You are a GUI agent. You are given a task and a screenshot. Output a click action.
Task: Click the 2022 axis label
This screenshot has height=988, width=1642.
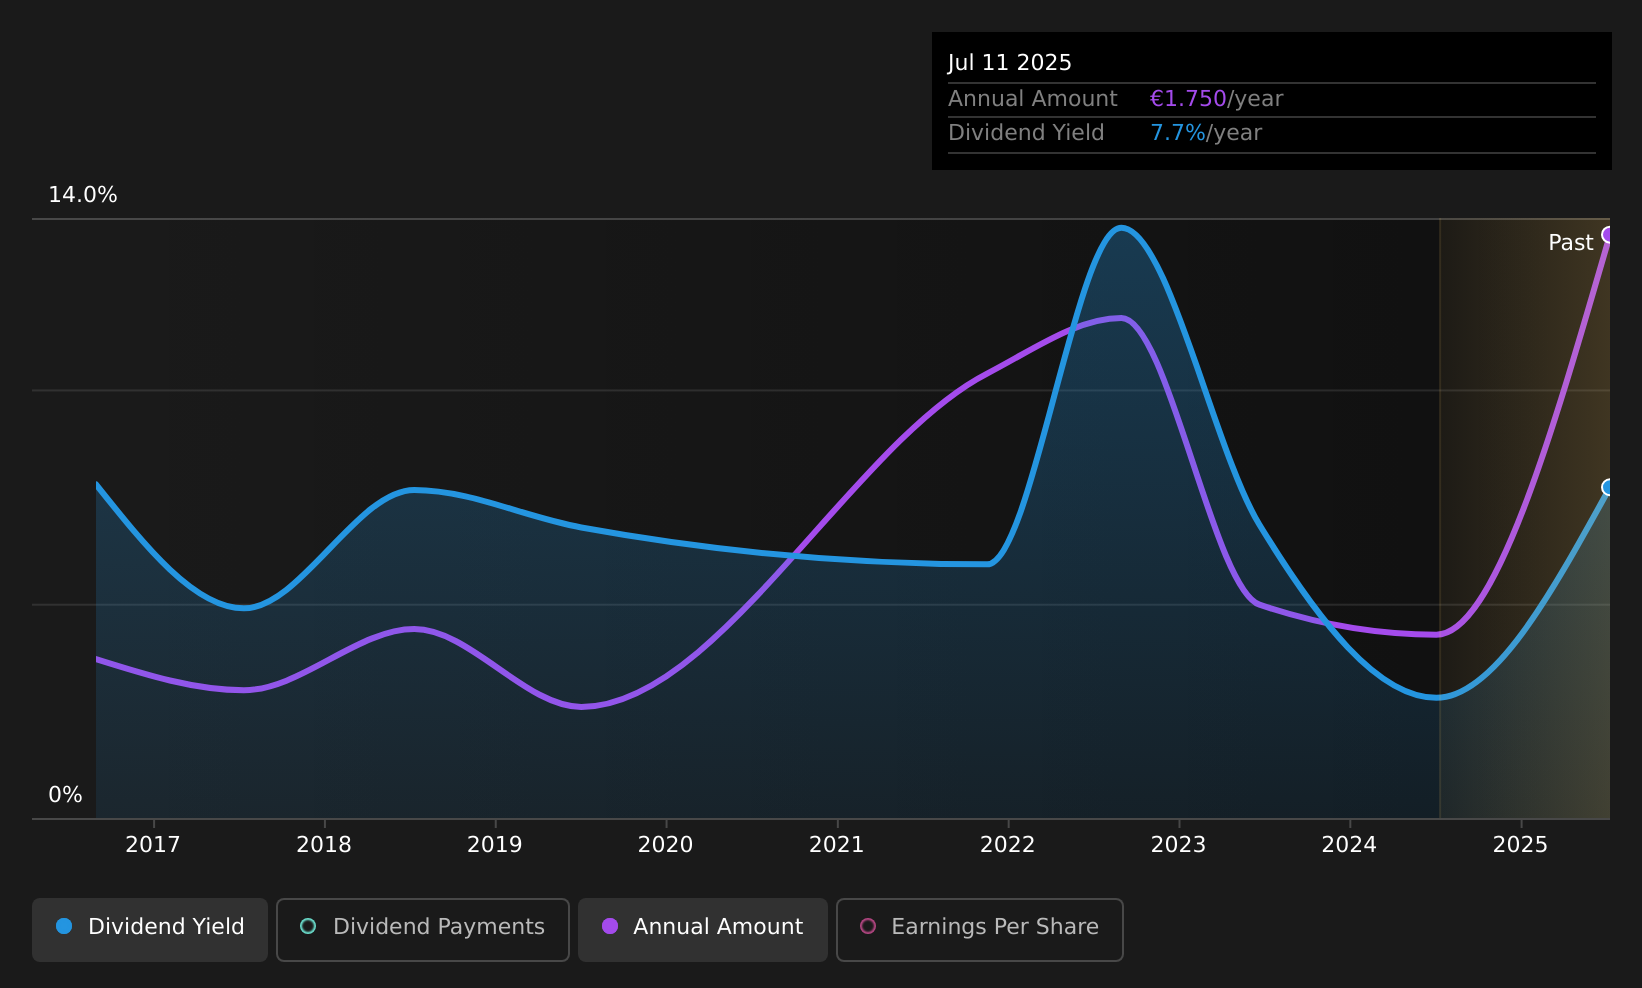click(x=1008, y=845)
